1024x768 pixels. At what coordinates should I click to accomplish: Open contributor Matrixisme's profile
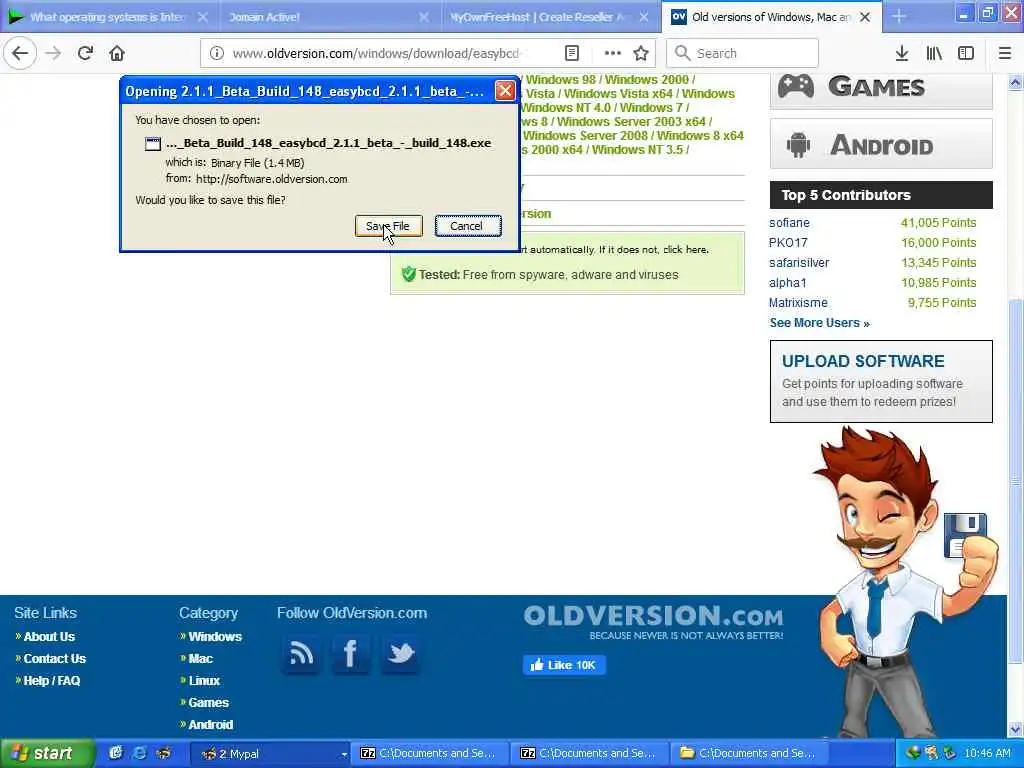(x=798, y=303)
